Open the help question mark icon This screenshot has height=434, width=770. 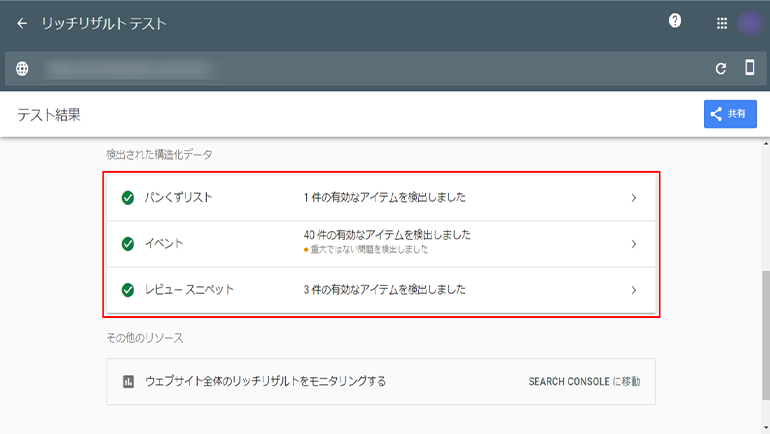click(675, 21)
